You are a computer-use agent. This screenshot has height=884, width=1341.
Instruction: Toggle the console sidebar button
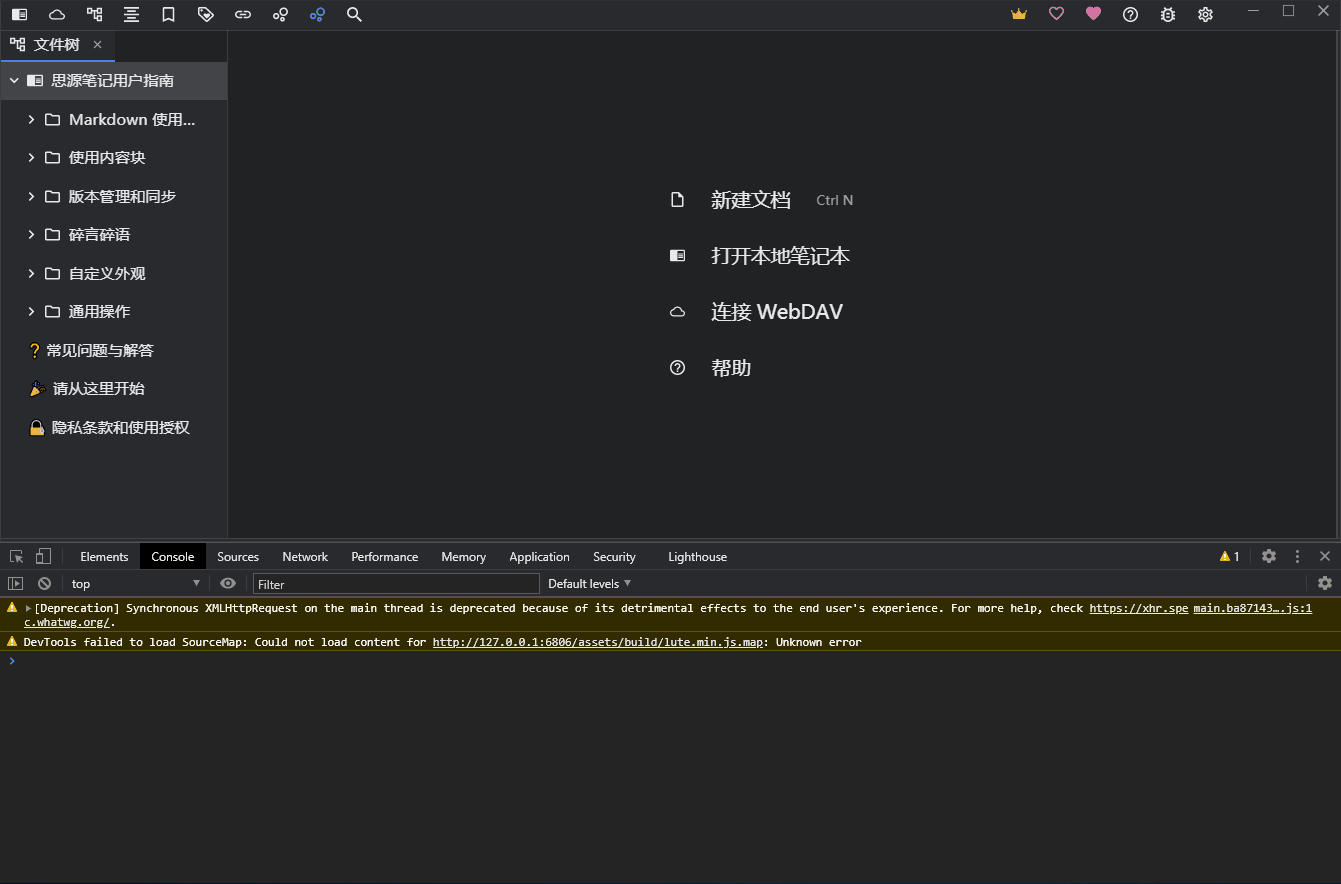[x=16, y=584]
